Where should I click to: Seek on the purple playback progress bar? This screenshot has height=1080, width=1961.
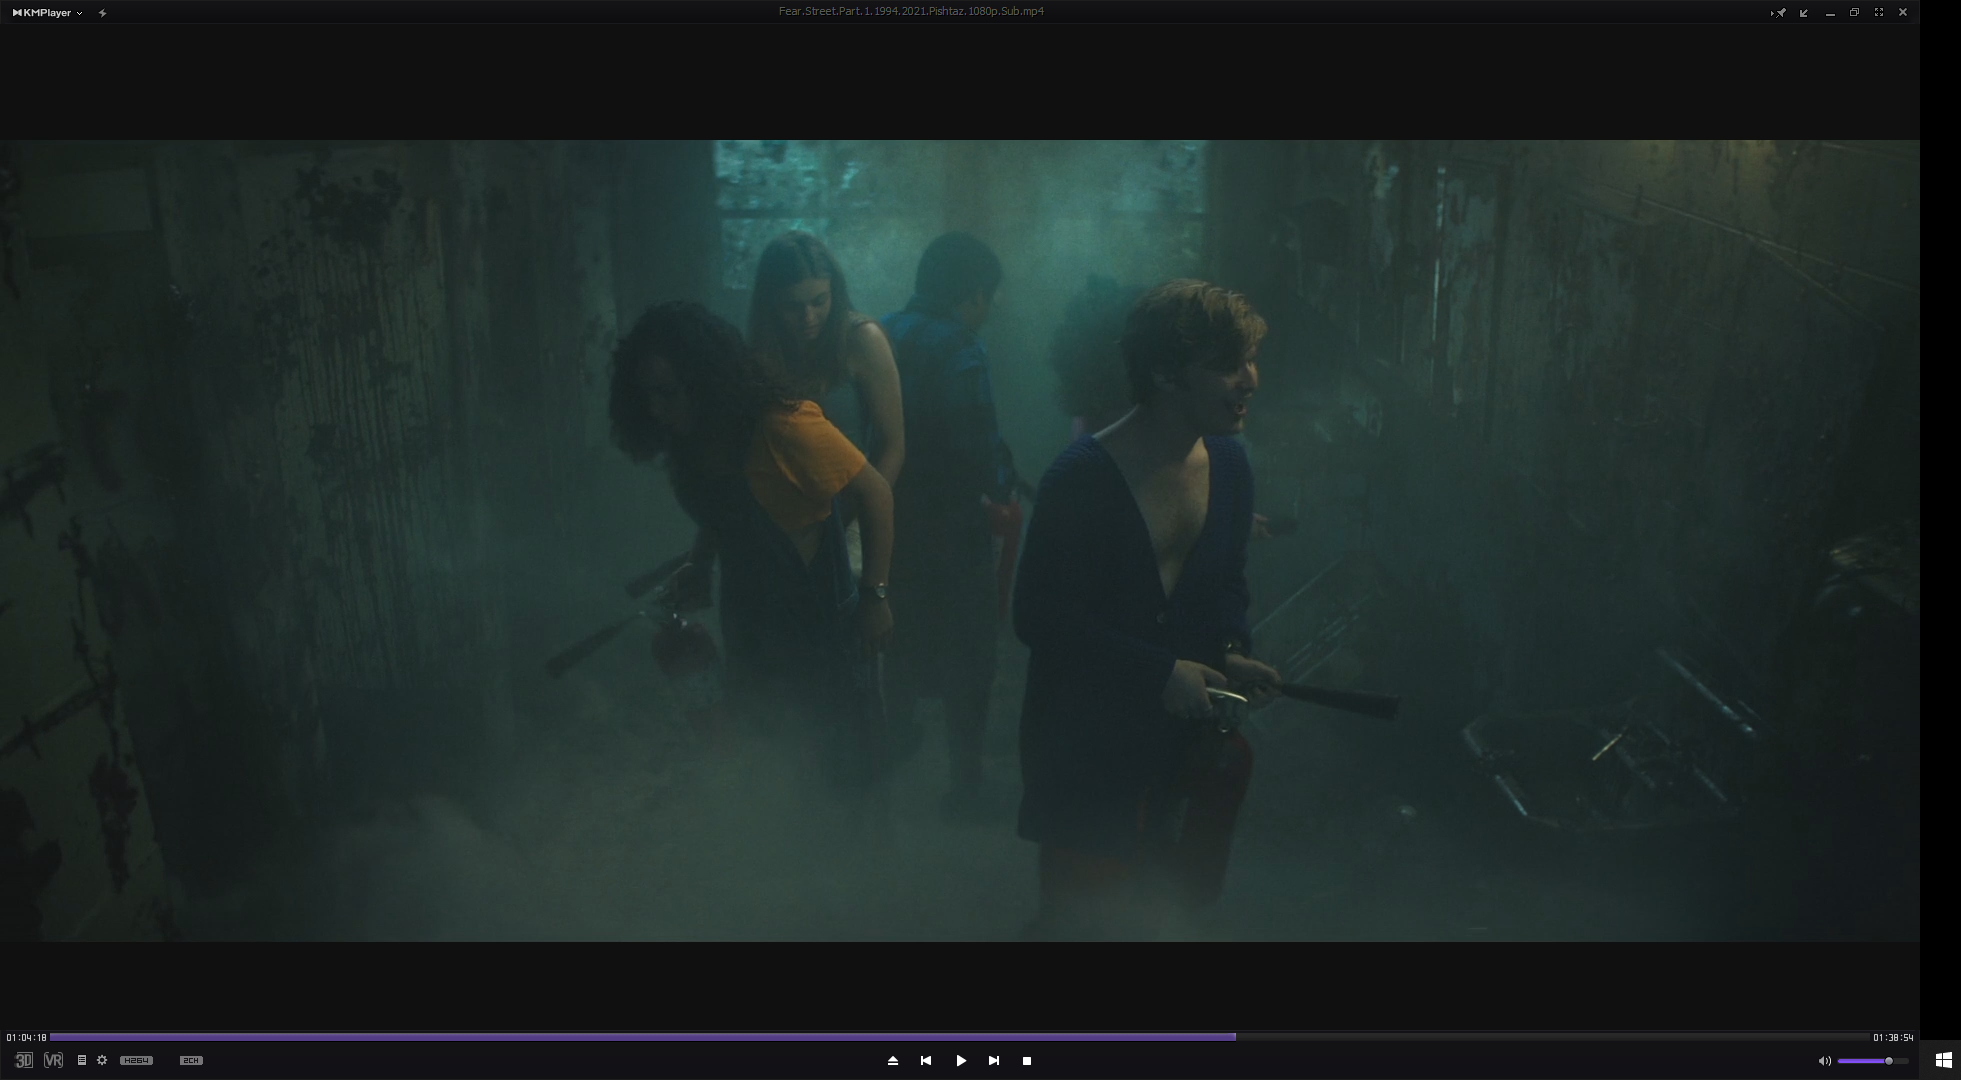[x=960, y=1037]
